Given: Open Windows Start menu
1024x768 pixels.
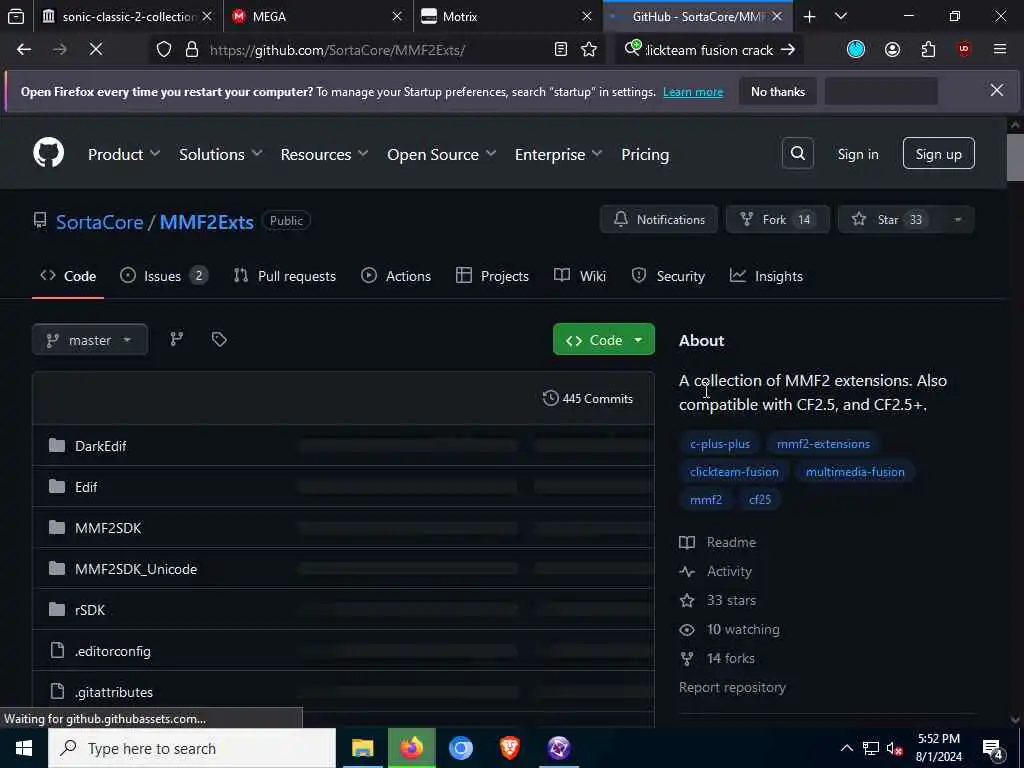Looking at the screenshot, I should click(x=24, y=748).
